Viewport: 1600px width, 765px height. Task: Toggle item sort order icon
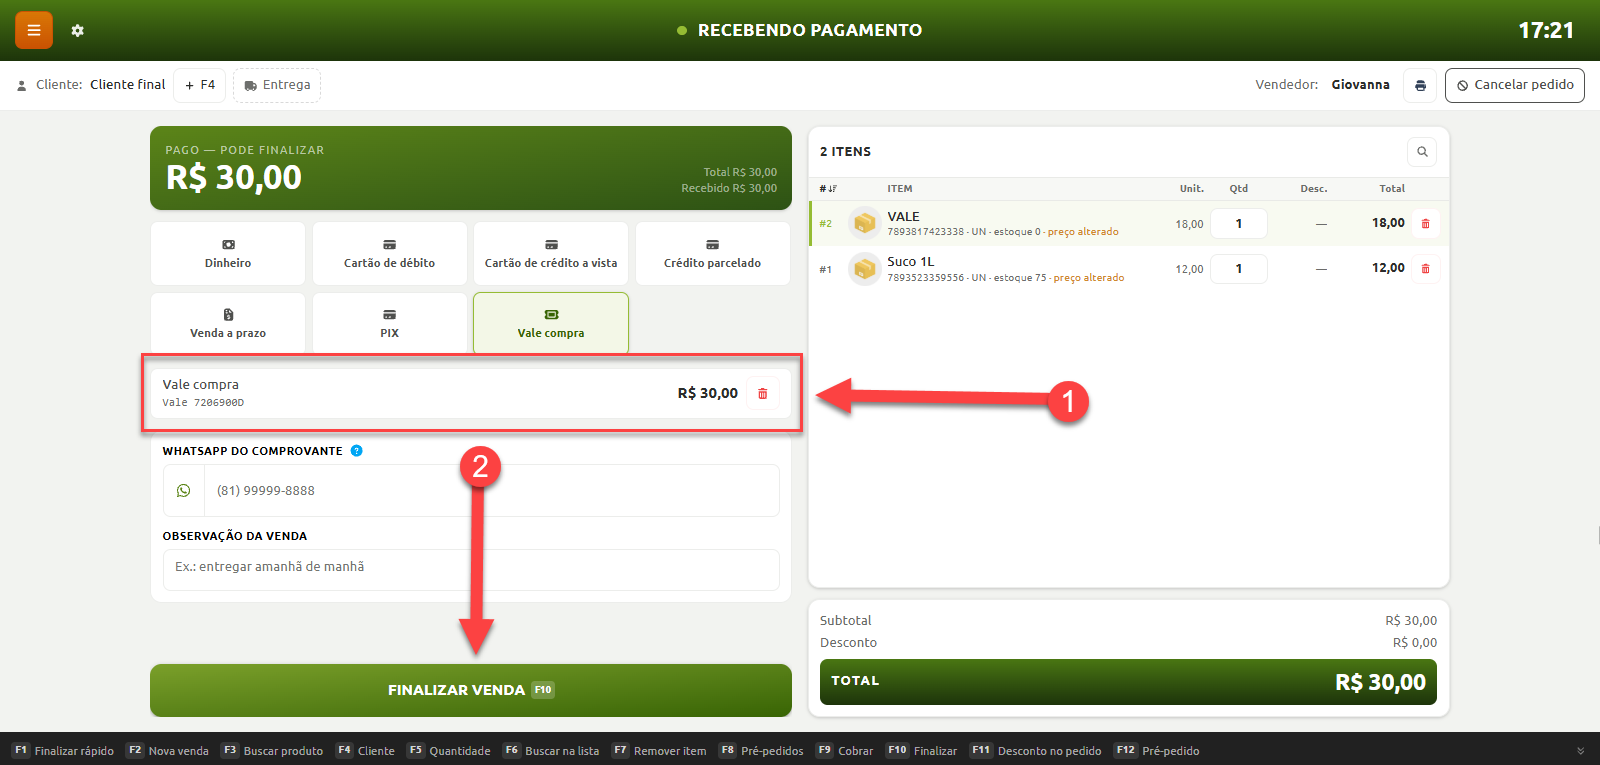click(x=828, y=188)
